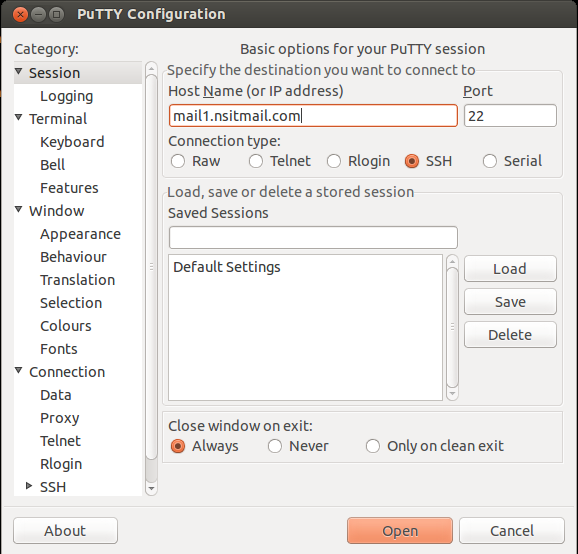Expand the SSH subcategory triangle
Image resolution: width=578 pixels, height=554 pixels.
click(29, 486)
